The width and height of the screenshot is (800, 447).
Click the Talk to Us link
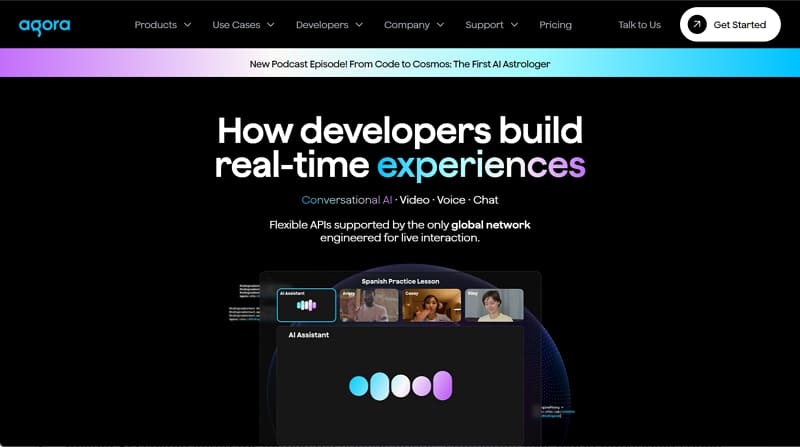click(x=639, y=24)
